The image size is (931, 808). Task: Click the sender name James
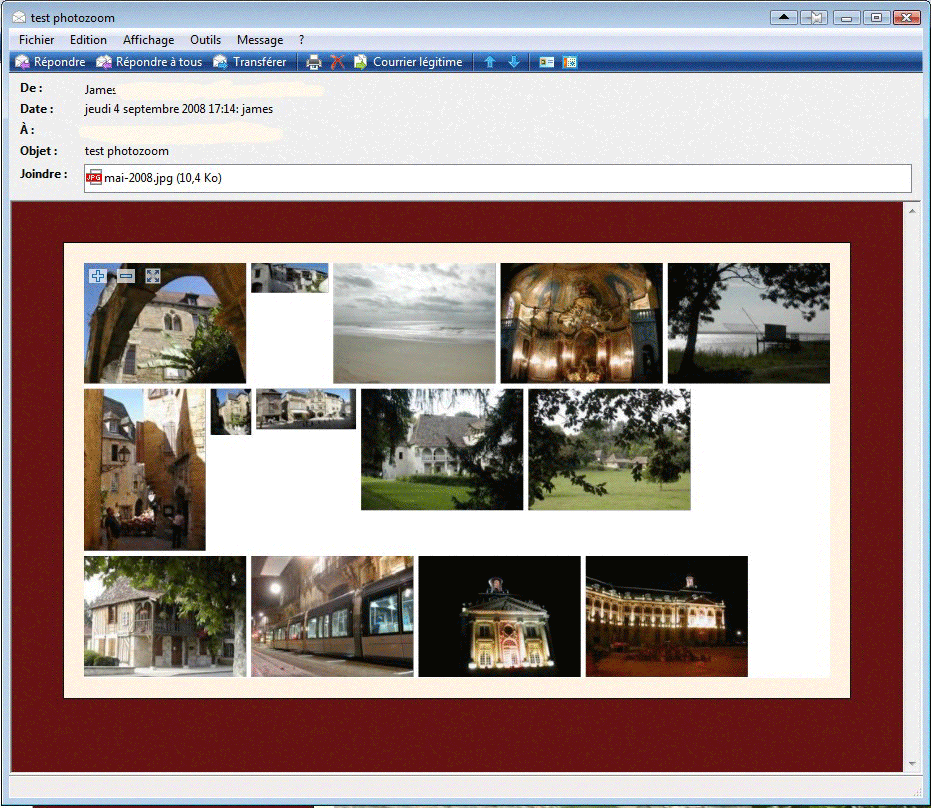100,90
